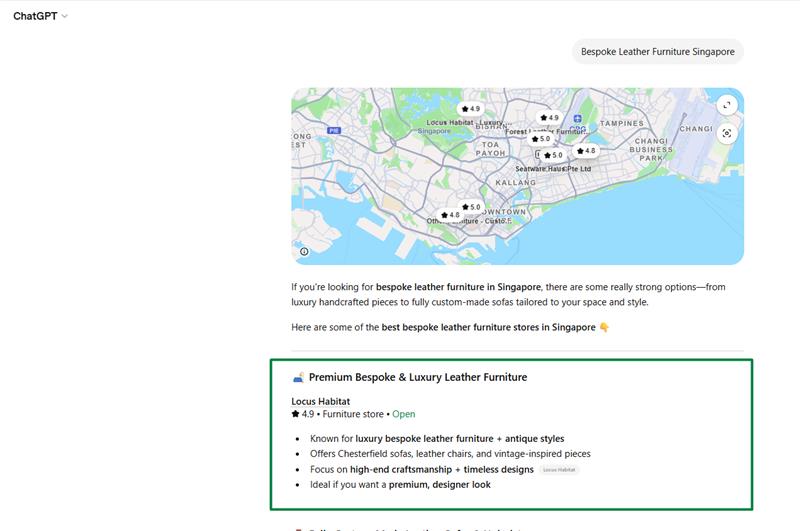Click the Locus Habitat store name
The height and width of the screenshot is (531, 800).
pos(320,401)
